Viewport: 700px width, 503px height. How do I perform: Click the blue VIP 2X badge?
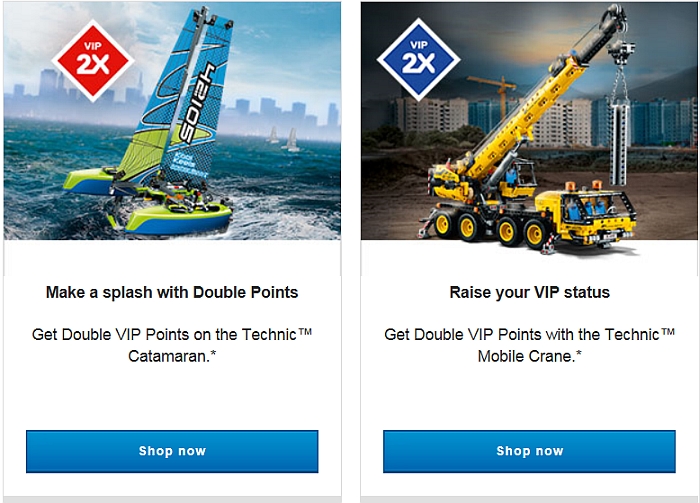pos(418,59)
